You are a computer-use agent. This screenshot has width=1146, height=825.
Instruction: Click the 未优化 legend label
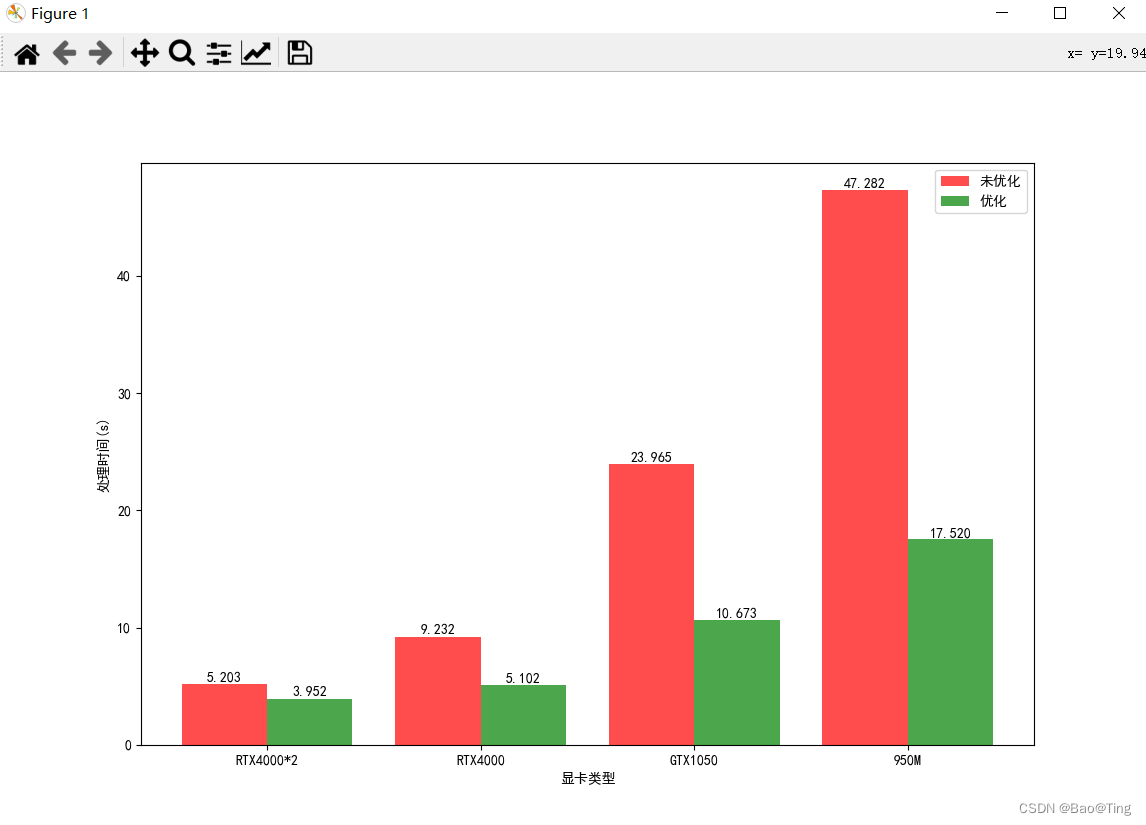click(x=1000, y=181)
